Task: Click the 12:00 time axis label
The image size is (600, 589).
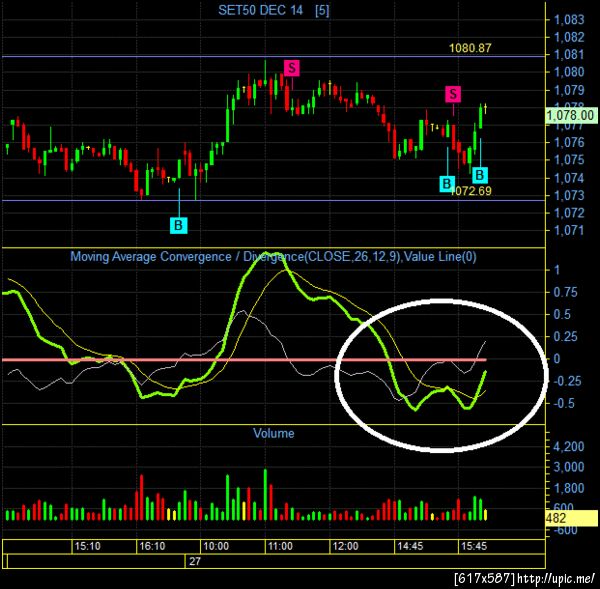Action: [x=346, y=546]
